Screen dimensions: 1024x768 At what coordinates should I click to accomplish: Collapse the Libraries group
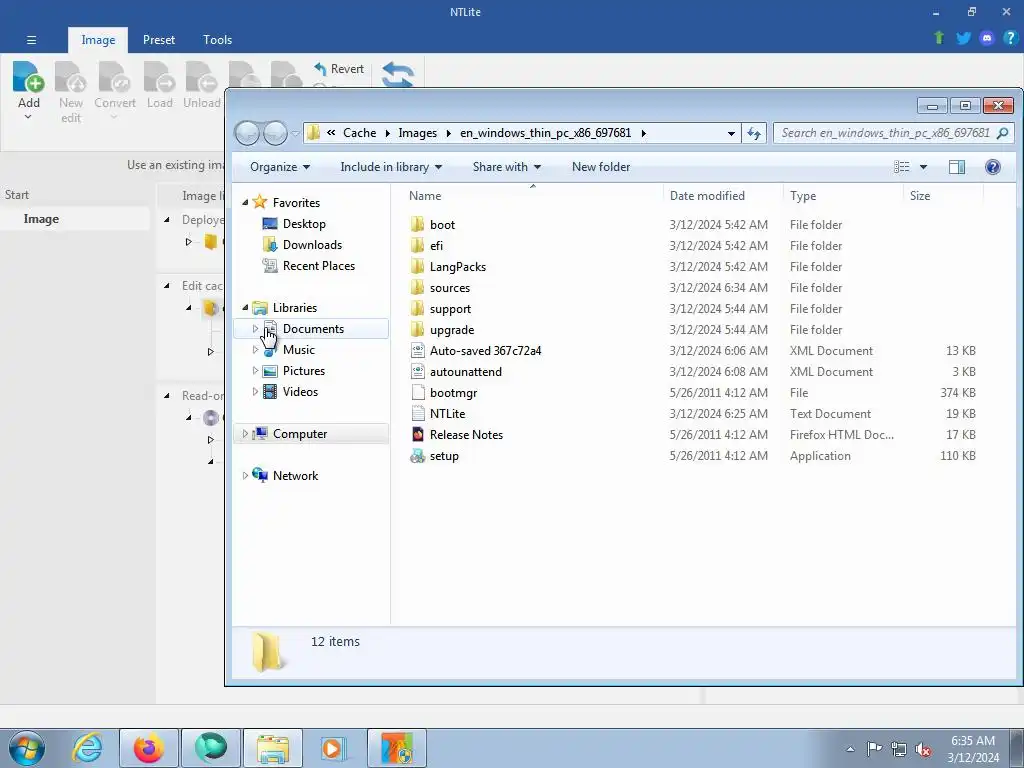pos(246,308)
